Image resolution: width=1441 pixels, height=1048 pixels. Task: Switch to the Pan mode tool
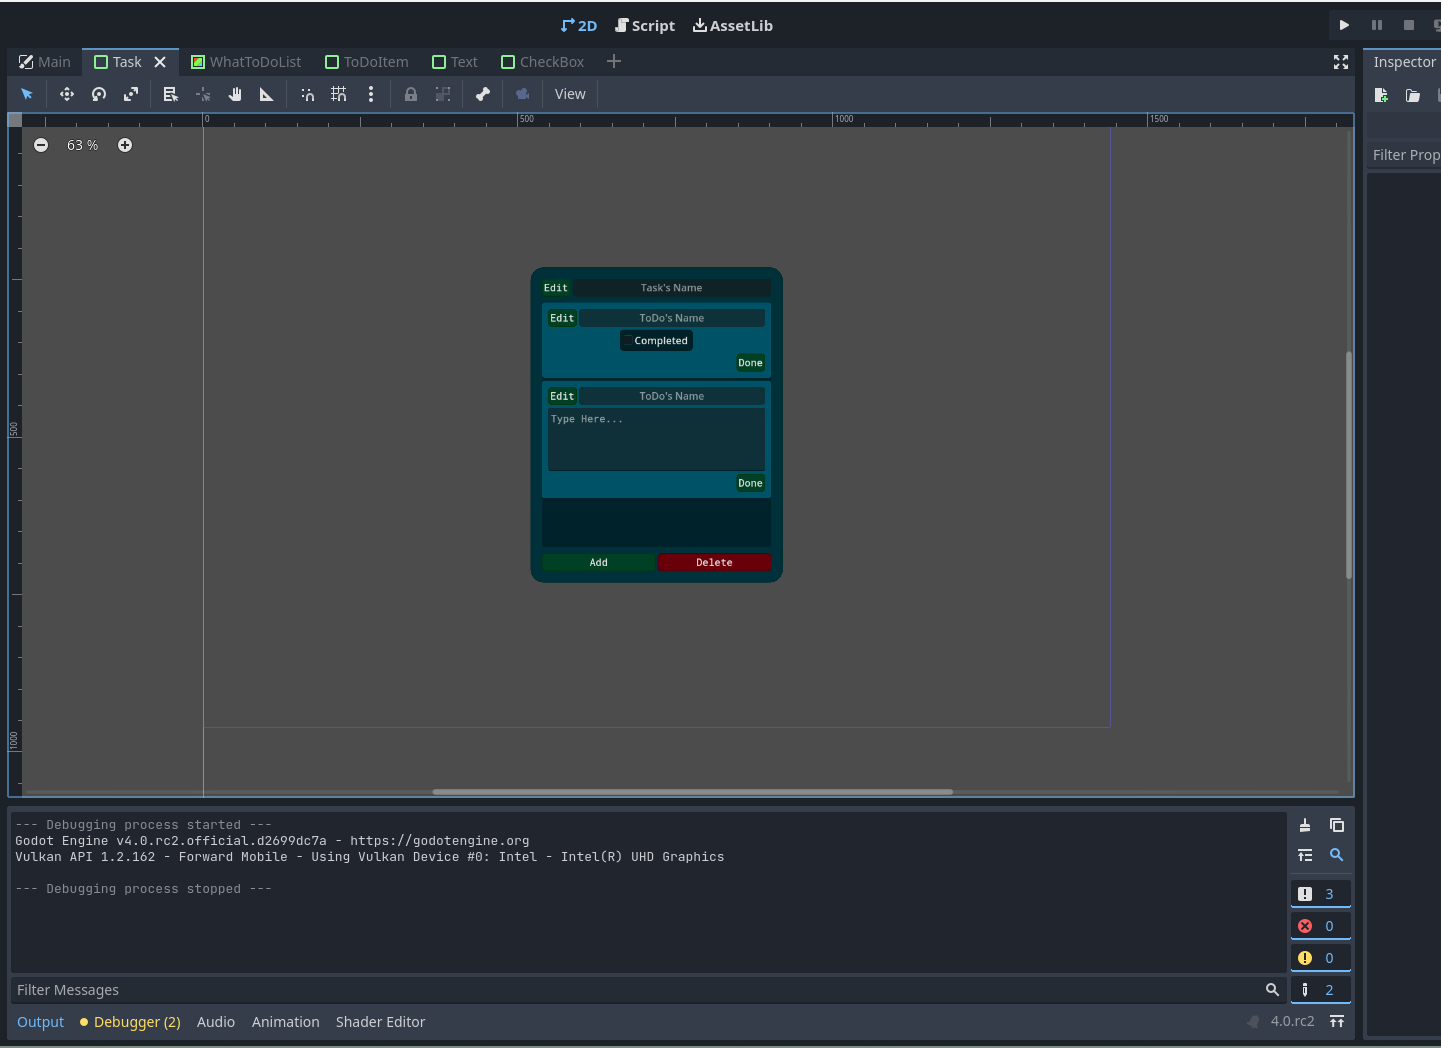235,94
